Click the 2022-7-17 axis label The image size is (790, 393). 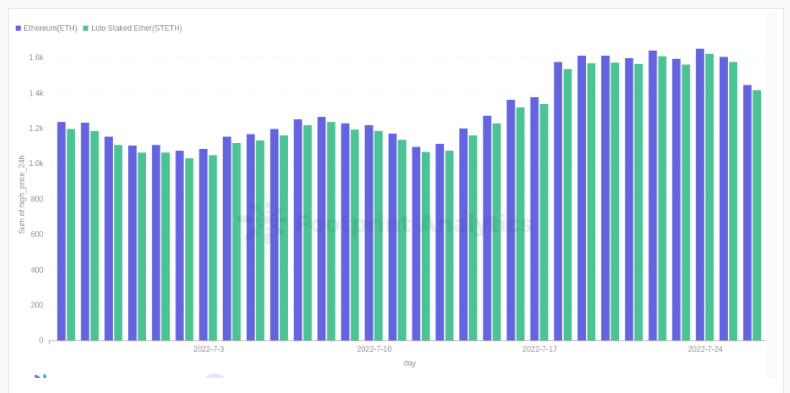(x=540, y=349)
